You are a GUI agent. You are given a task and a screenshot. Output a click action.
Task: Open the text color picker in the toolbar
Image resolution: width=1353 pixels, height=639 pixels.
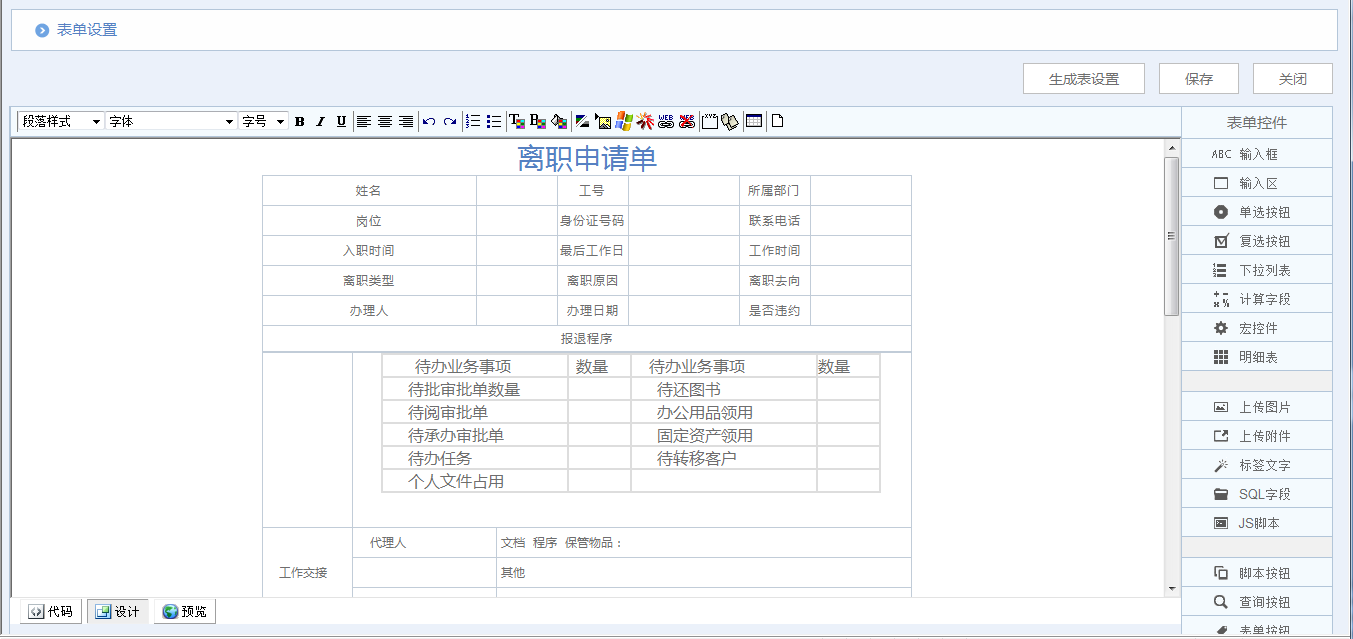514,121
